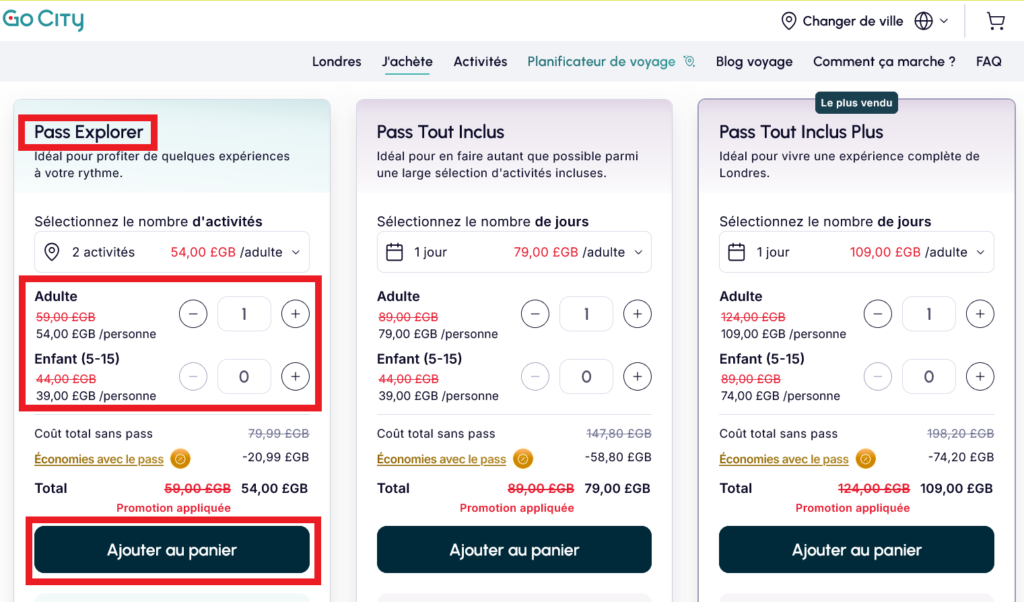The image size is (1024, 602).
Task: Click the coin icon beside Économies avec le pass
Action: point(180,458)
